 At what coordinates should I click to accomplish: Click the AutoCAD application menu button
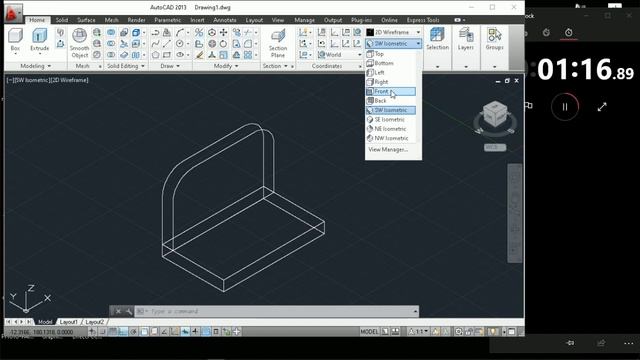(13, 13)
